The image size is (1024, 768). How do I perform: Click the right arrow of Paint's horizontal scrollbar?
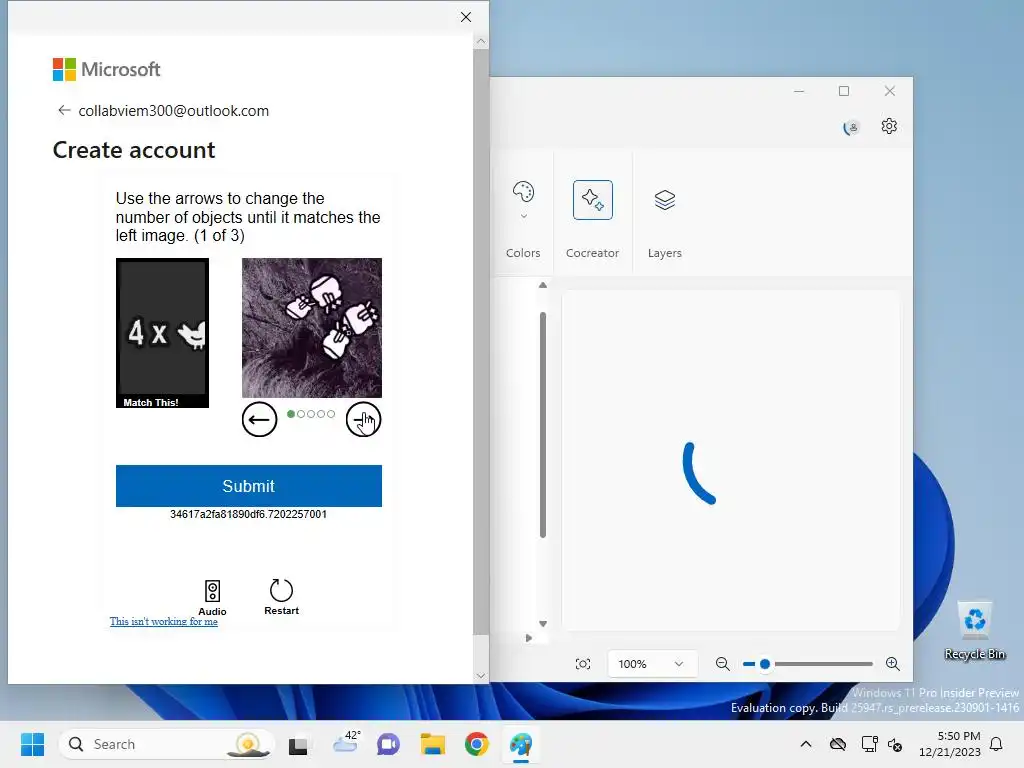pyautogui.click(x=528, y=638)
